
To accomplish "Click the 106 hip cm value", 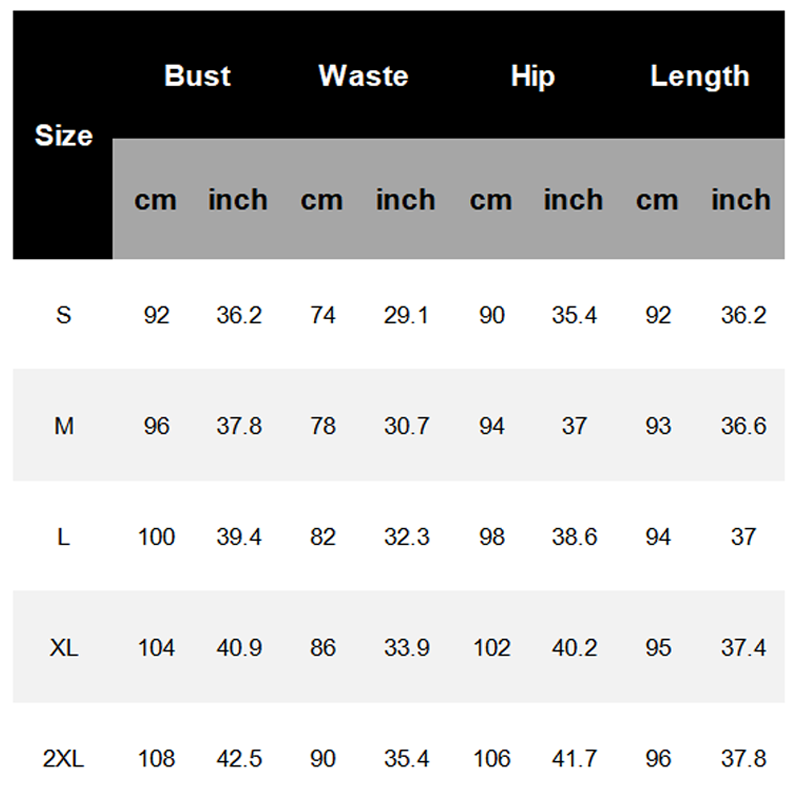I will (491, 759).
